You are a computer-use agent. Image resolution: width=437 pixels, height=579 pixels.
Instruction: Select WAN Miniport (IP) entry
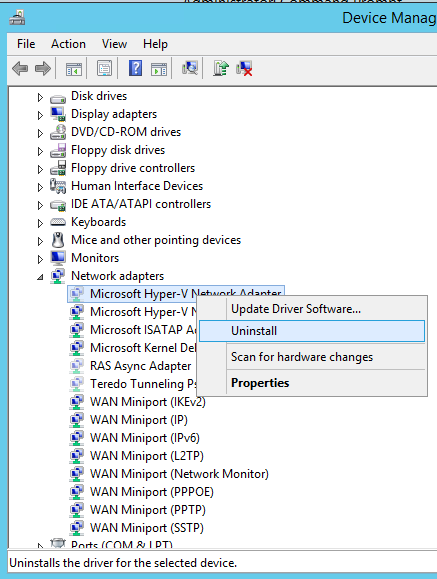(x=139, y=420)
